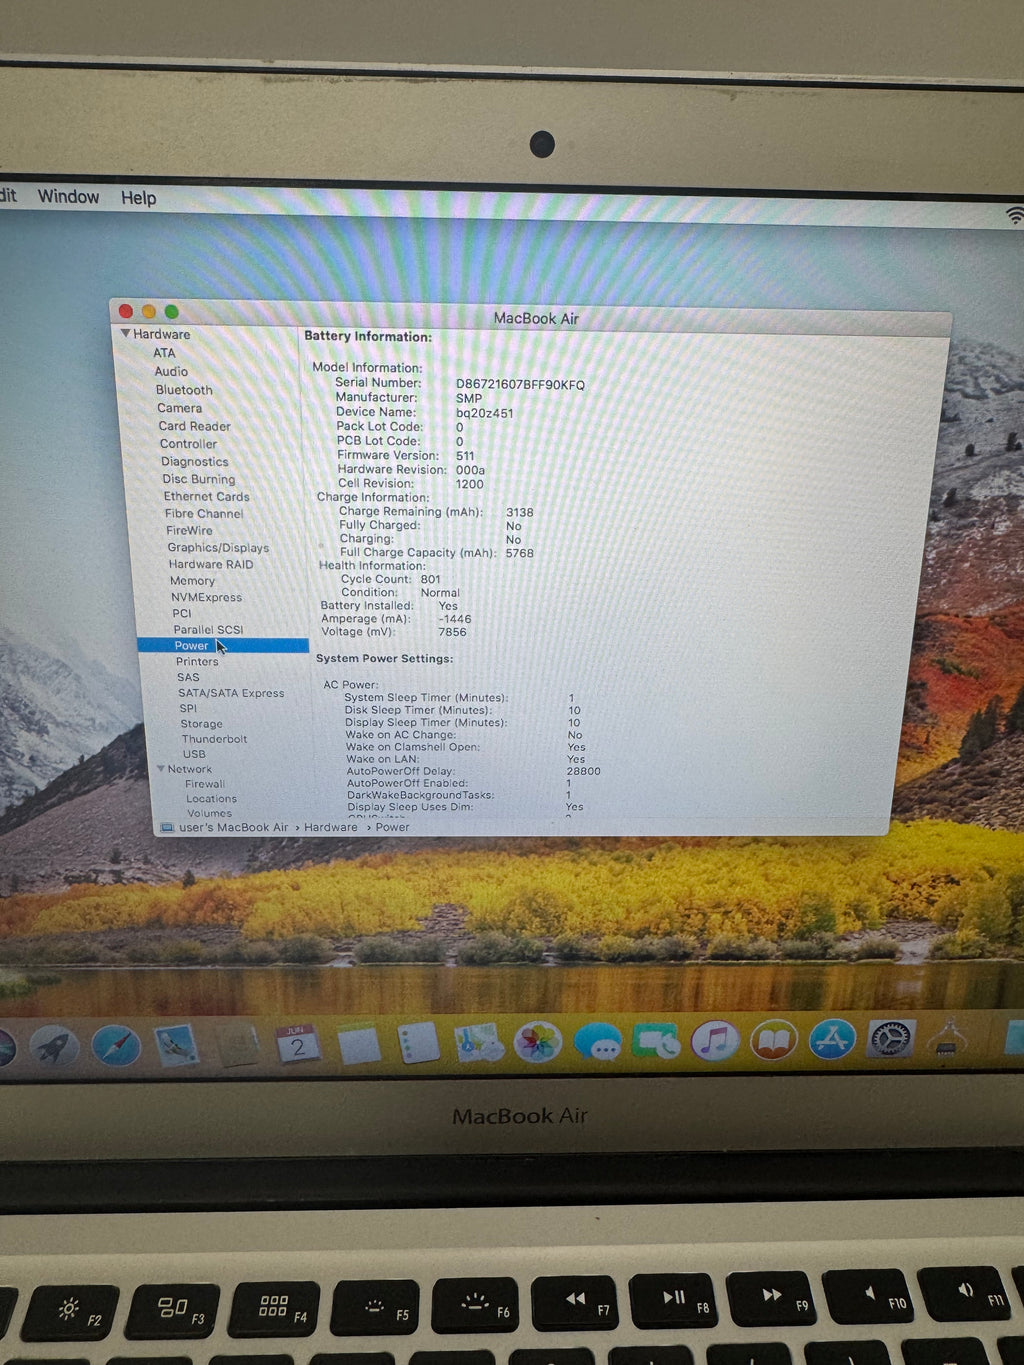Screen dimensions: 1024x1365
Task: Select NVMExpress in the sidebar
Action: (206, 597)
